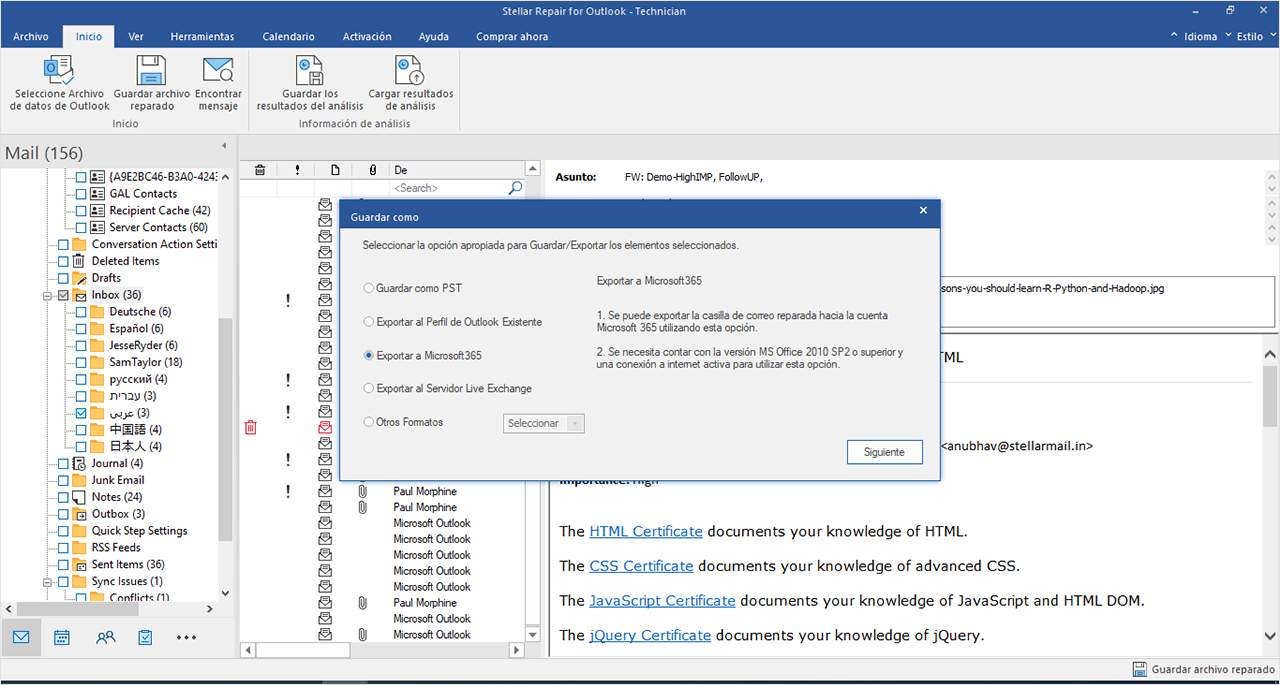Click Guardar los resultados del análisis icon

coord(309,71)
